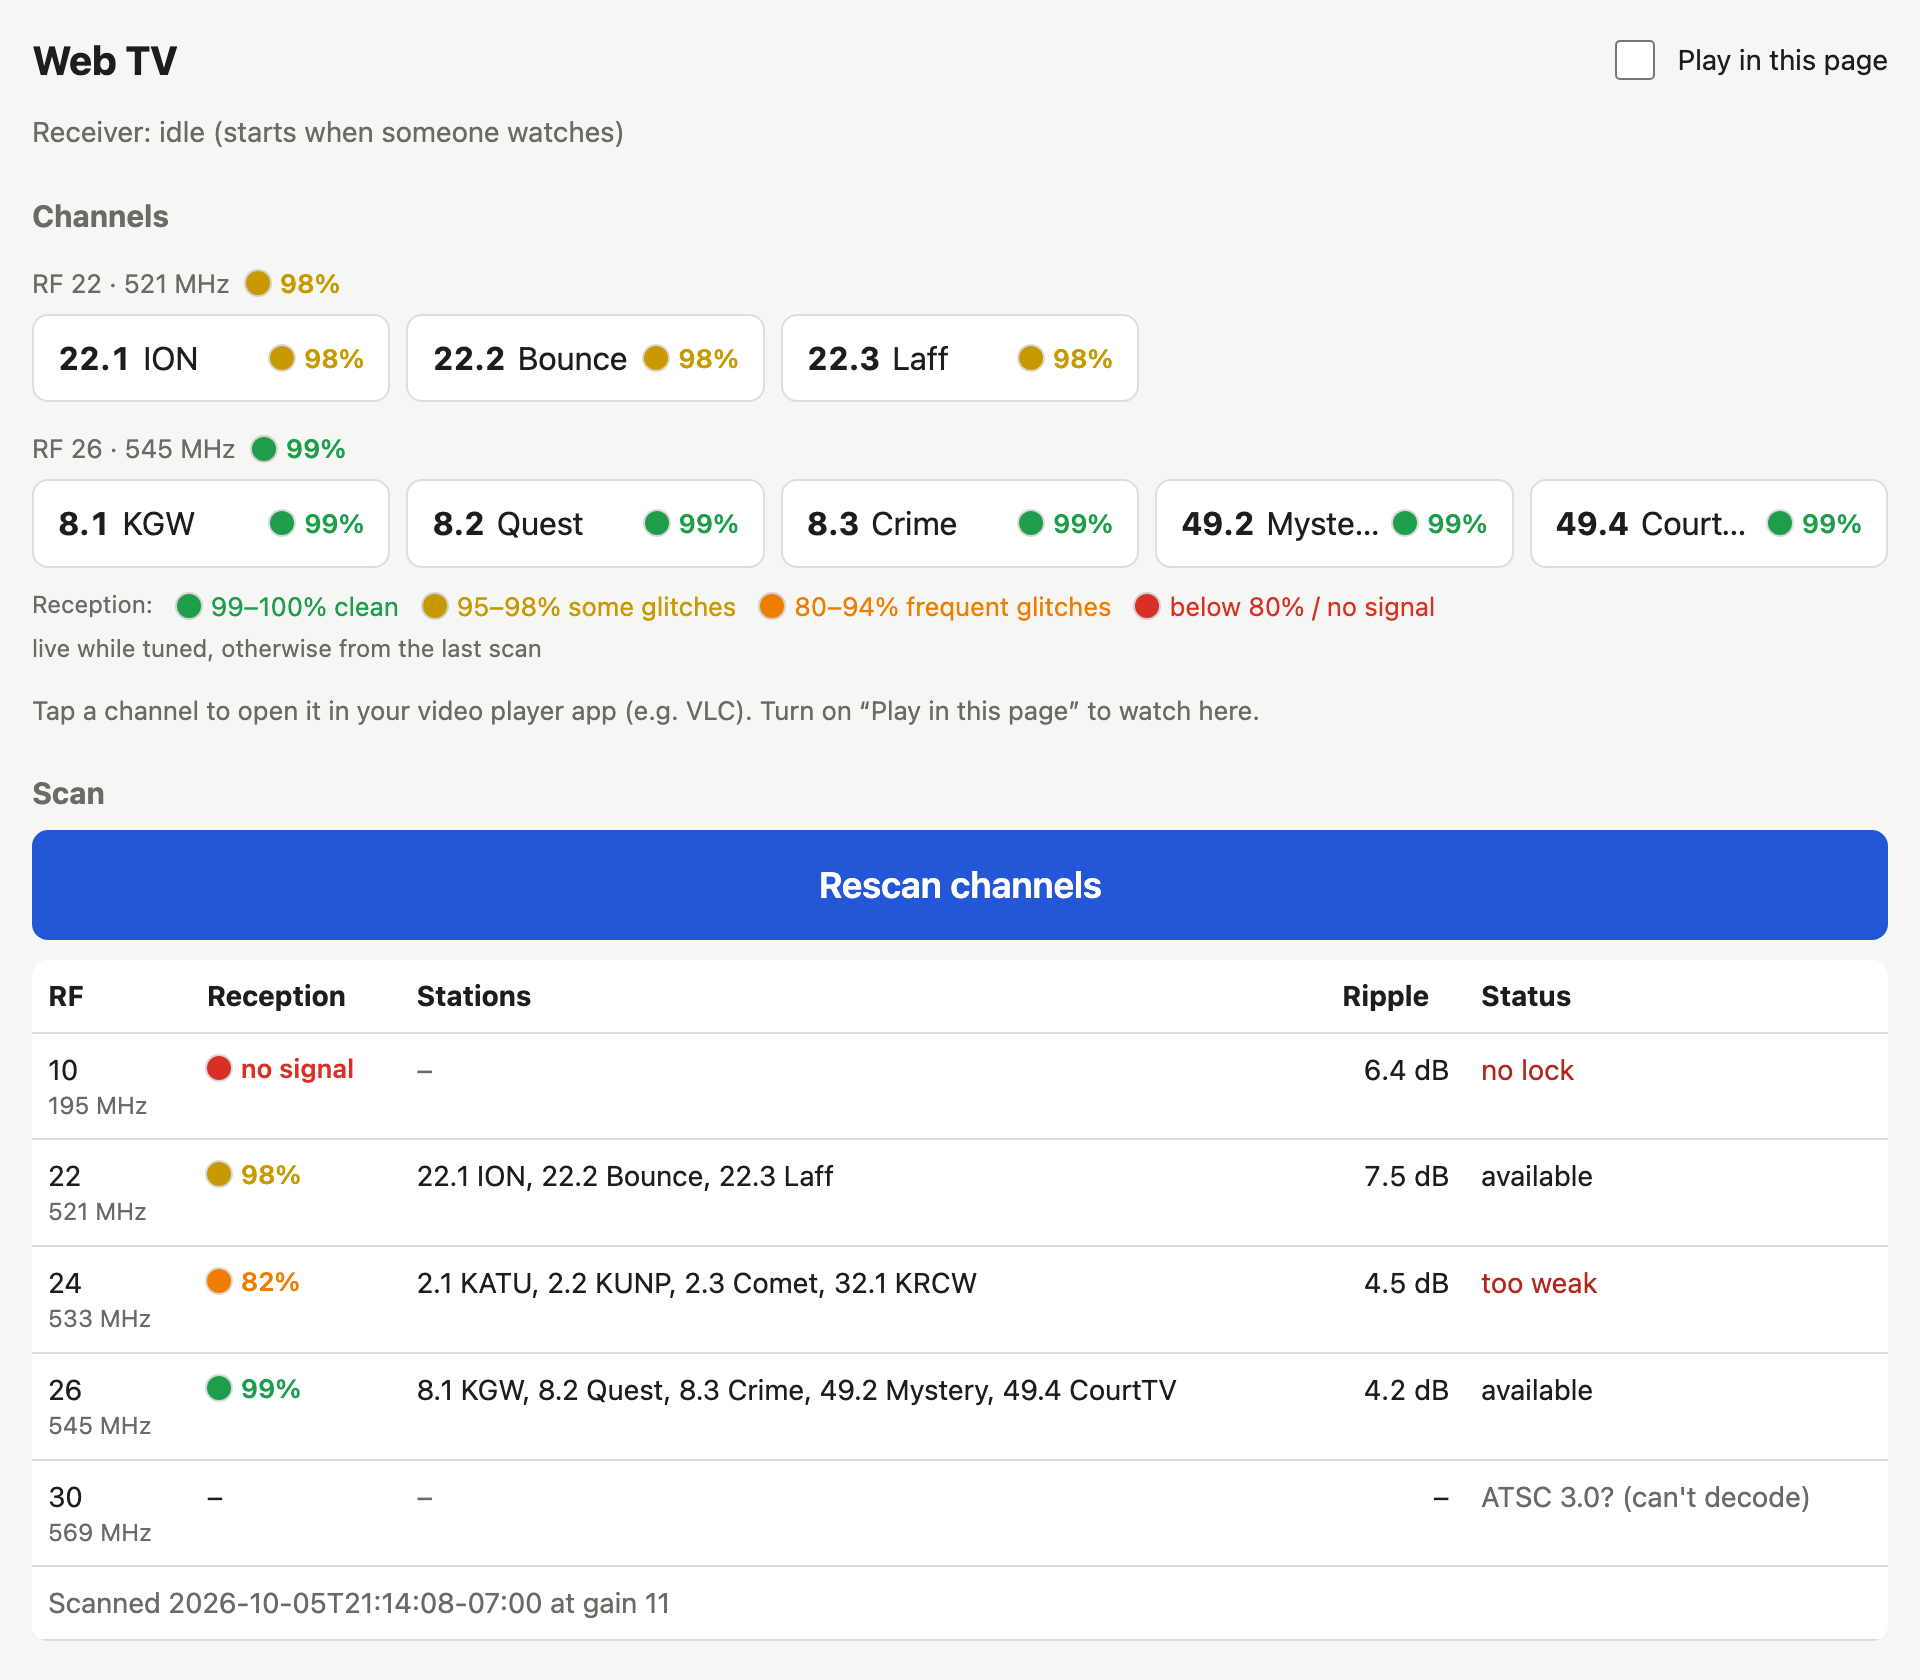Open channel 8.3 Crime

point(959,523)
